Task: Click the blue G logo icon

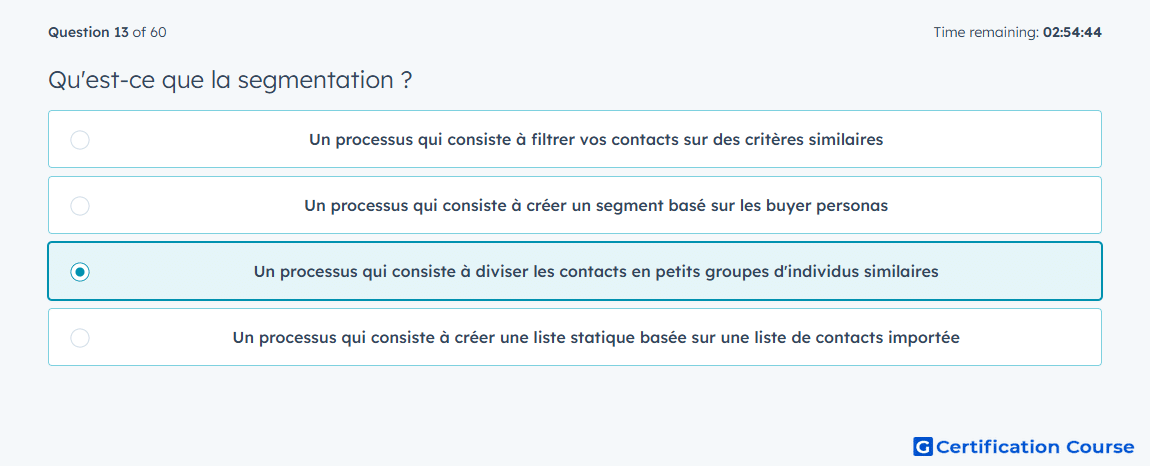Action: (923, 447)
